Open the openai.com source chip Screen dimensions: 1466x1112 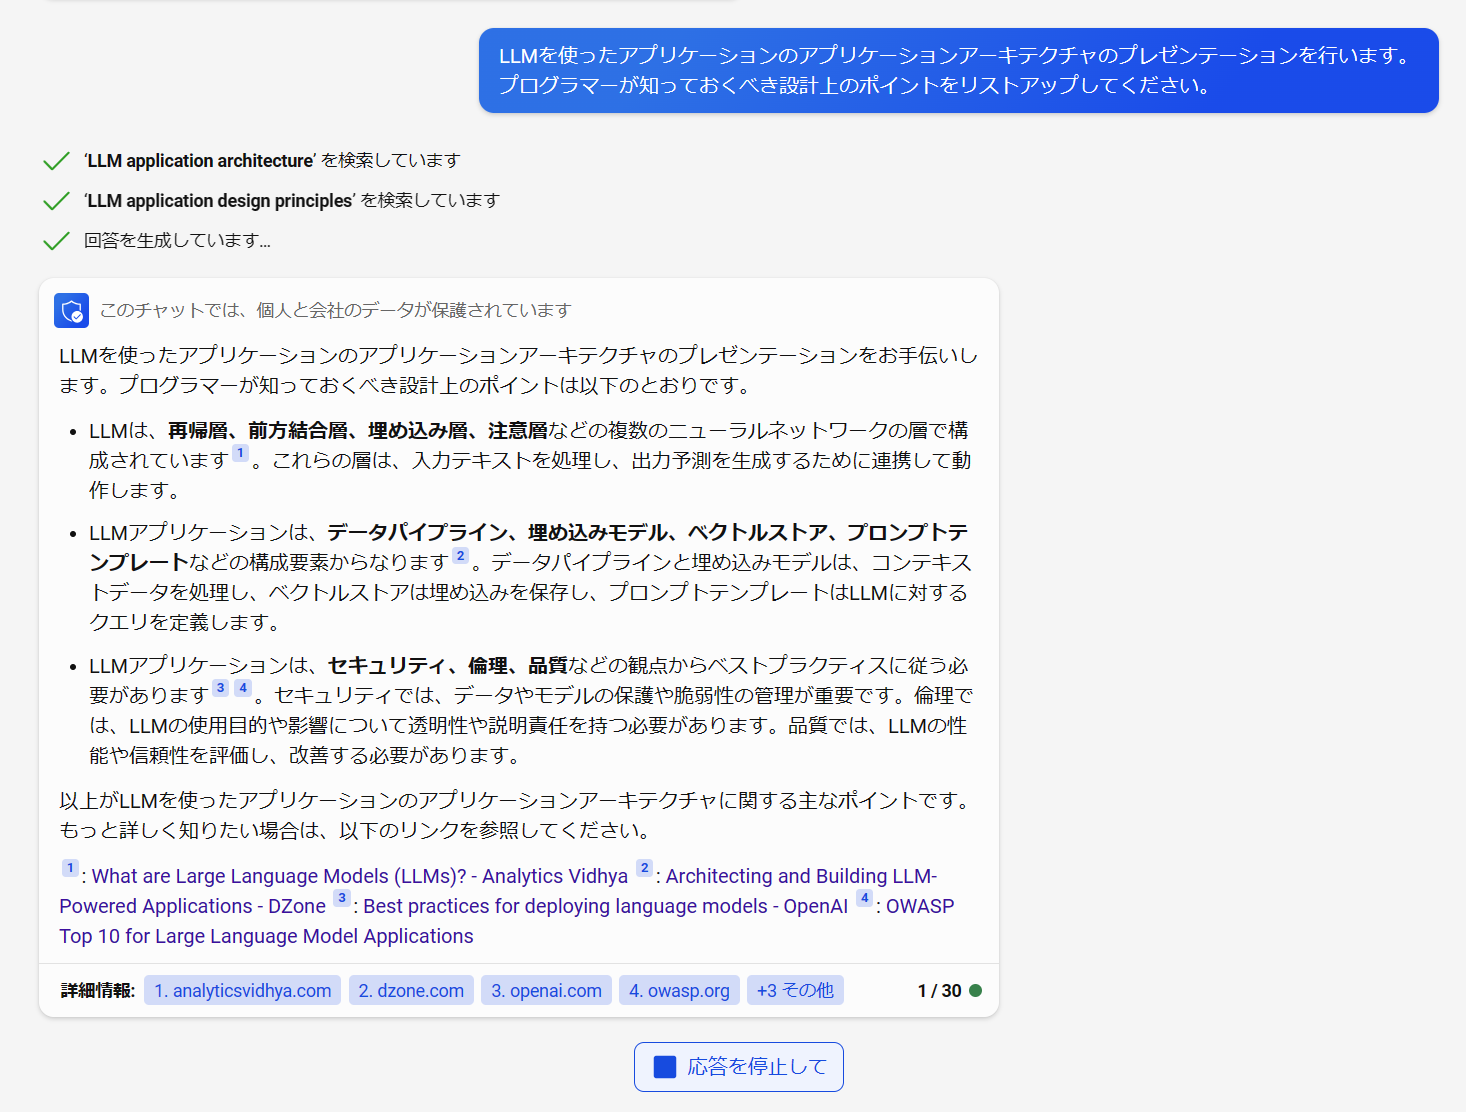[x=546, y=991]
